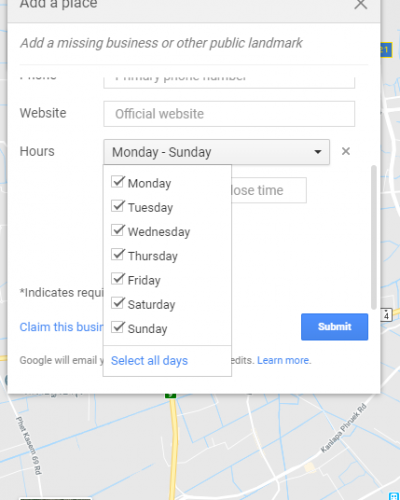Open the Learn more link
Screen dimensions: 400x500
click(284, 360)
